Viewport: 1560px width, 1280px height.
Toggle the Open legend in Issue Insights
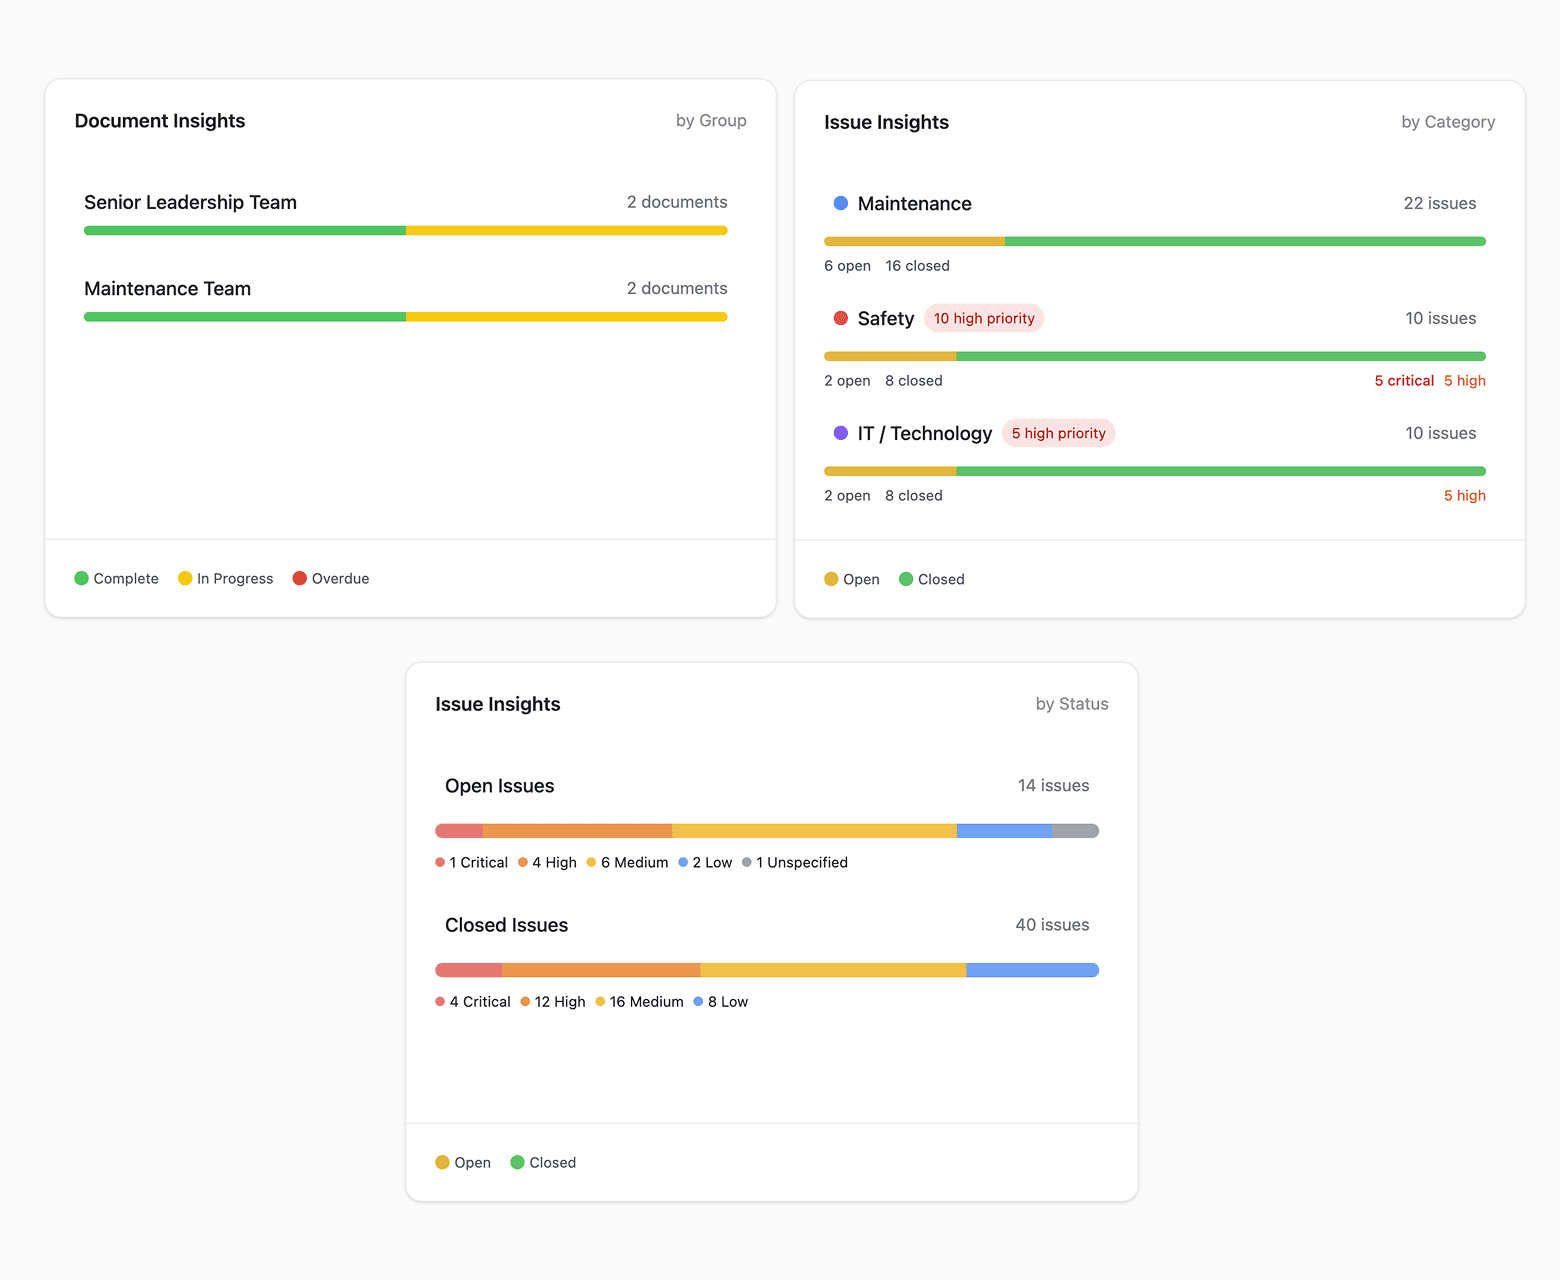pyautogui.click(x=851, y=578)
